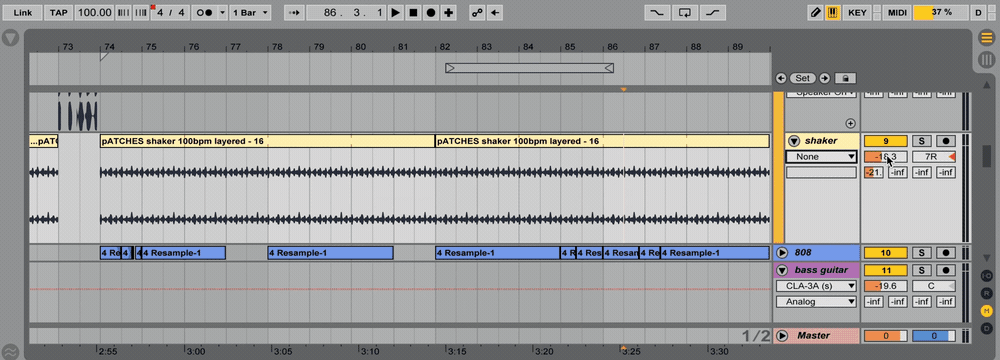1000x360 pixels.
Task: Click the overview toggle triangle at top-left
Action: click(10, 38)
